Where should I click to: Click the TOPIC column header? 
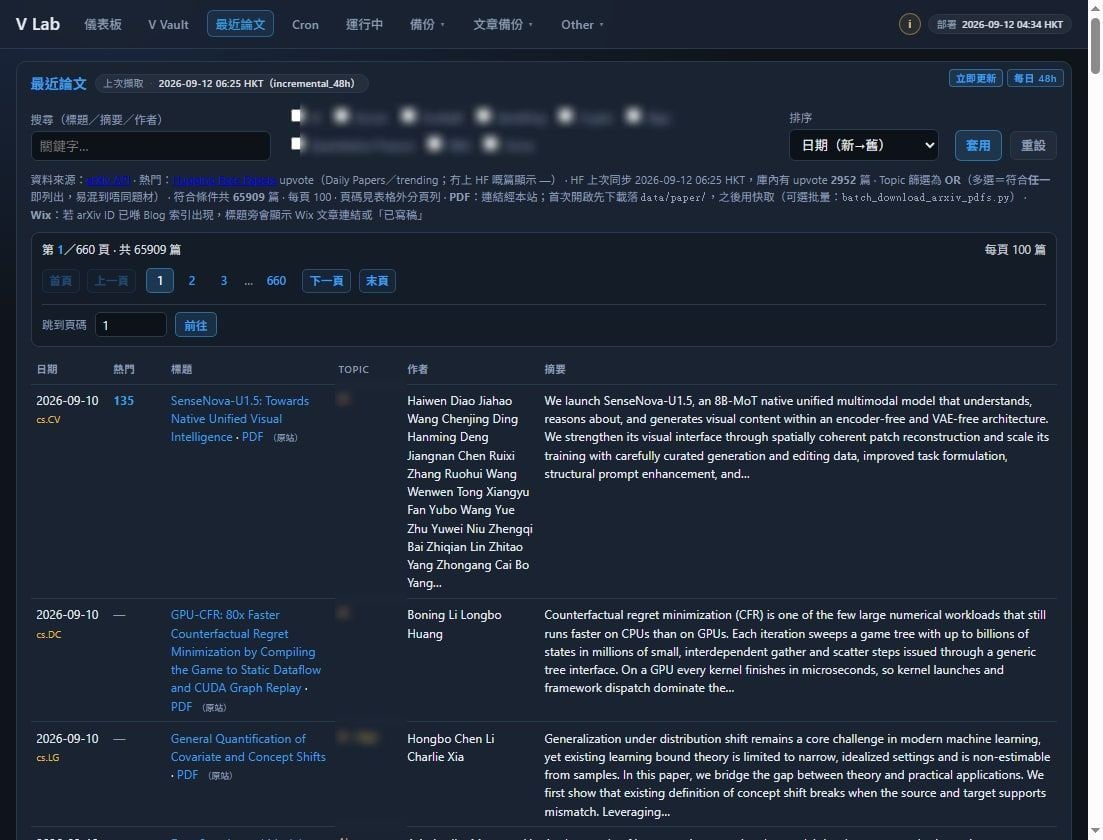(x=353, y=369)
